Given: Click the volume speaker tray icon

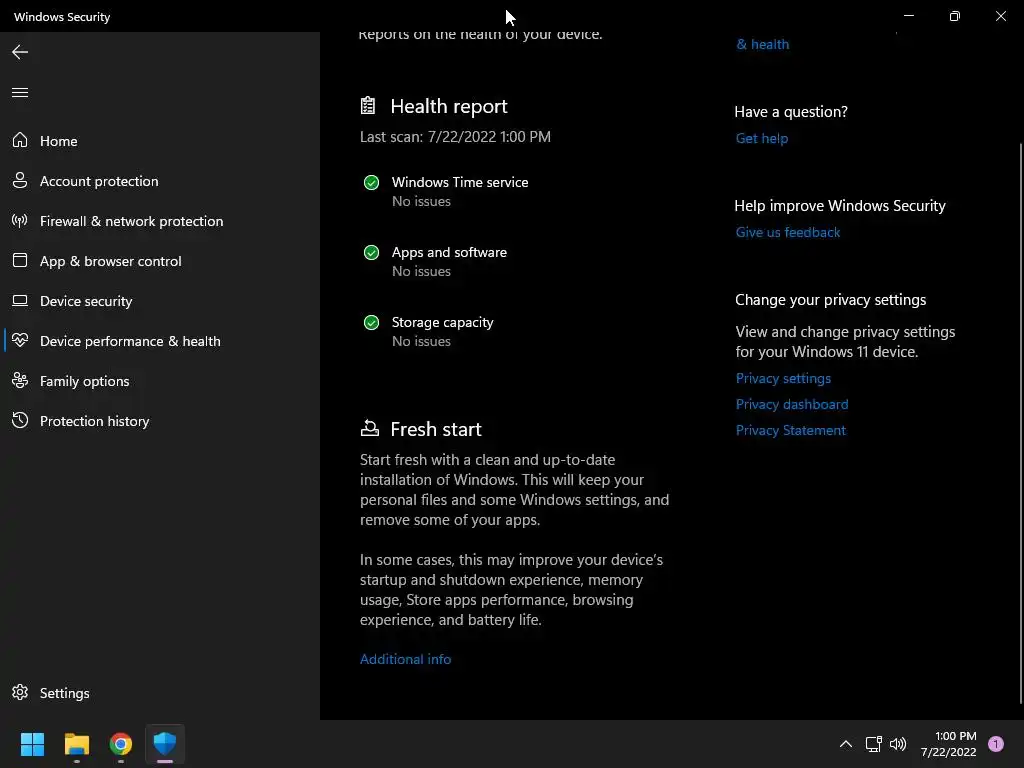Looking at the screenshot, I should (898, 743).
